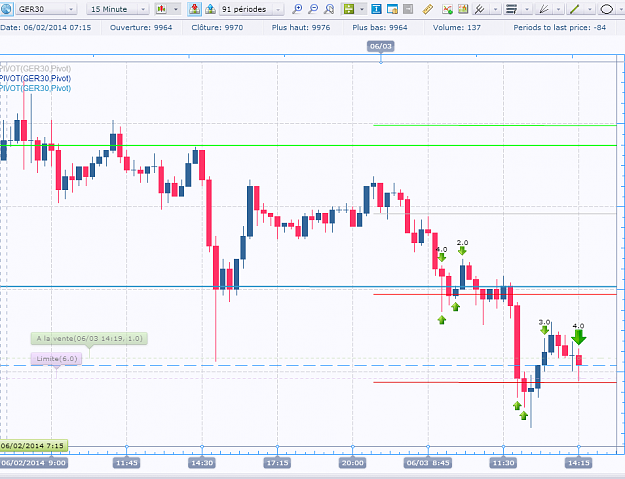Select the horizontal lines drawing tool
The width and height of the screenshot is (625, 479).
coord(511,9)
